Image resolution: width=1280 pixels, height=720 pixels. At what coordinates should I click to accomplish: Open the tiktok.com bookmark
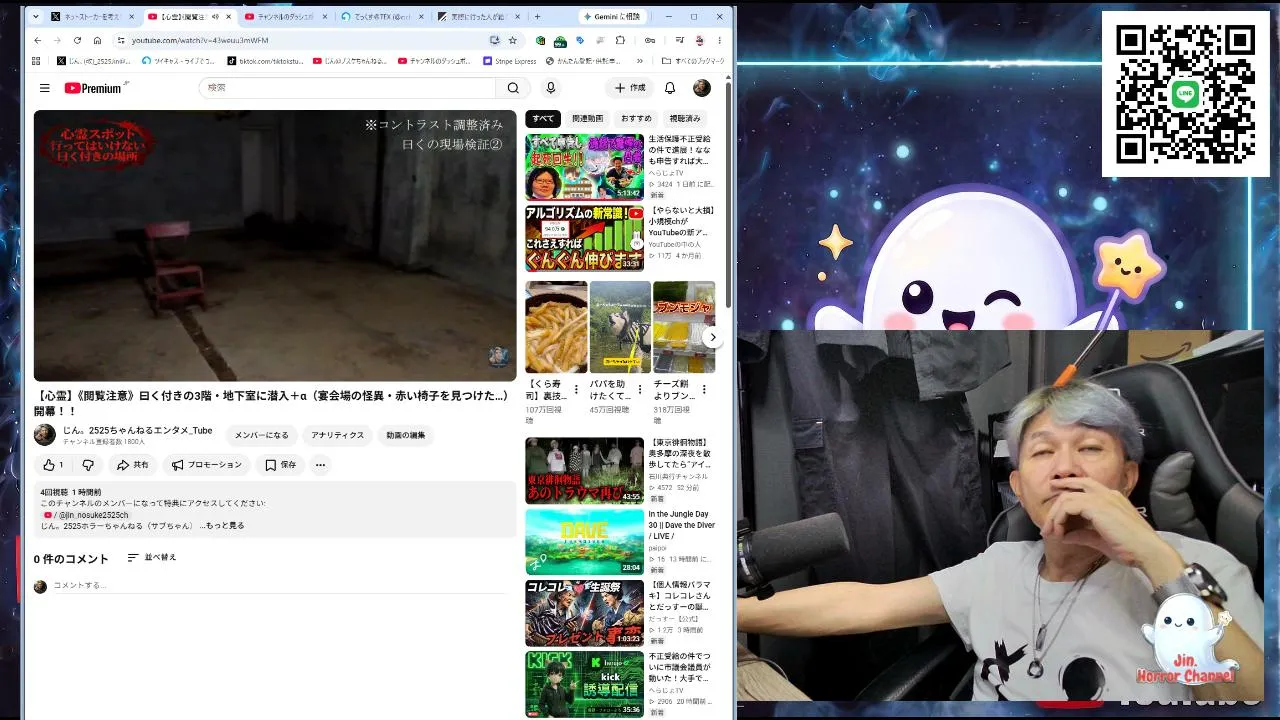(264, 61)
